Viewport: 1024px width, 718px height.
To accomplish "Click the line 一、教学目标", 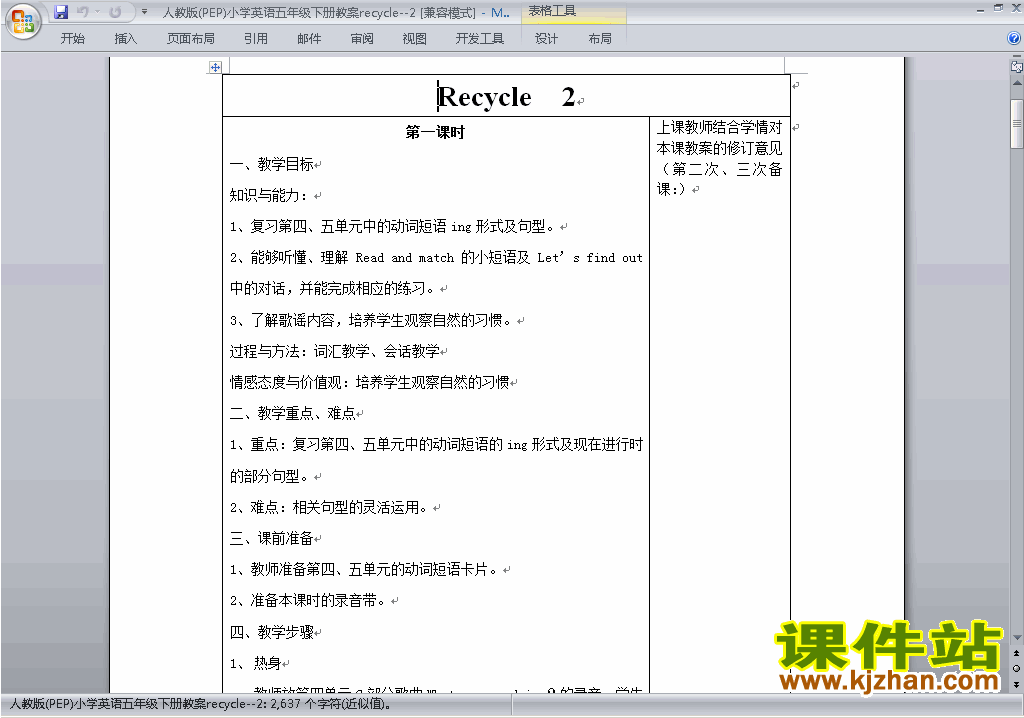I will pyautogui.click(x=272, y=164).
